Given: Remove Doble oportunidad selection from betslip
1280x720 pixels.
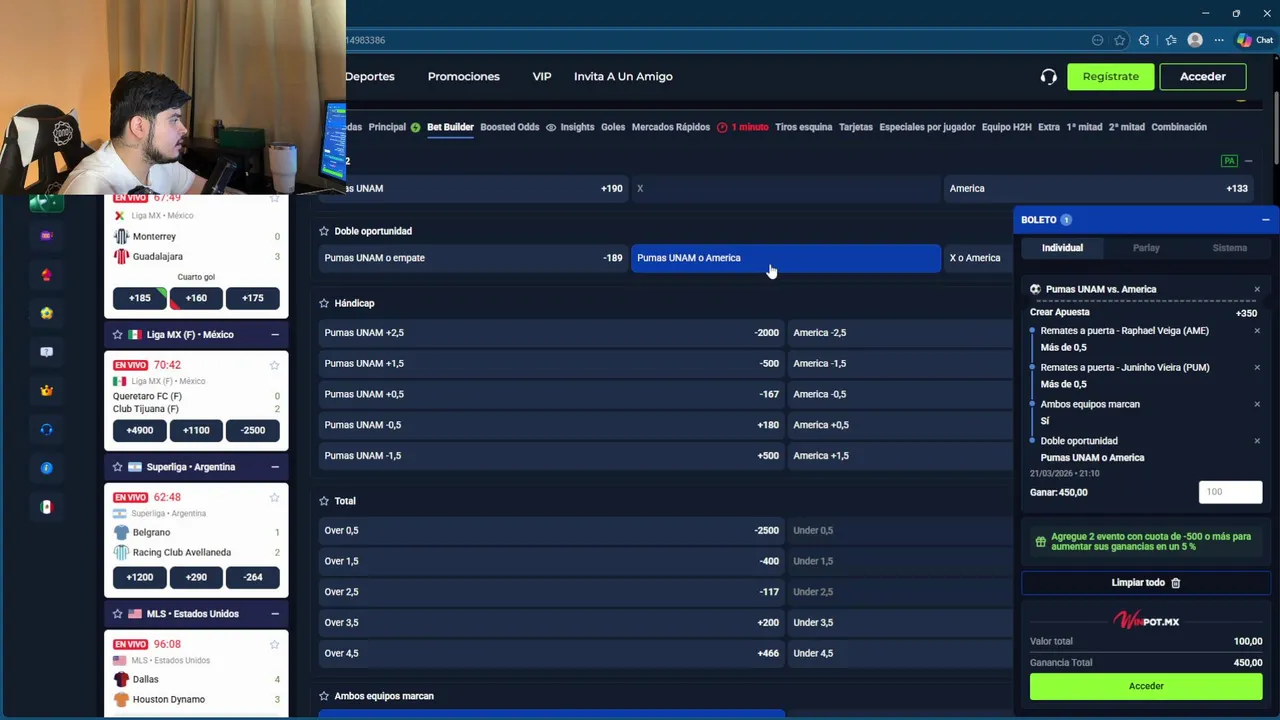Looking at the screenshot, I should pos(1257,441).
